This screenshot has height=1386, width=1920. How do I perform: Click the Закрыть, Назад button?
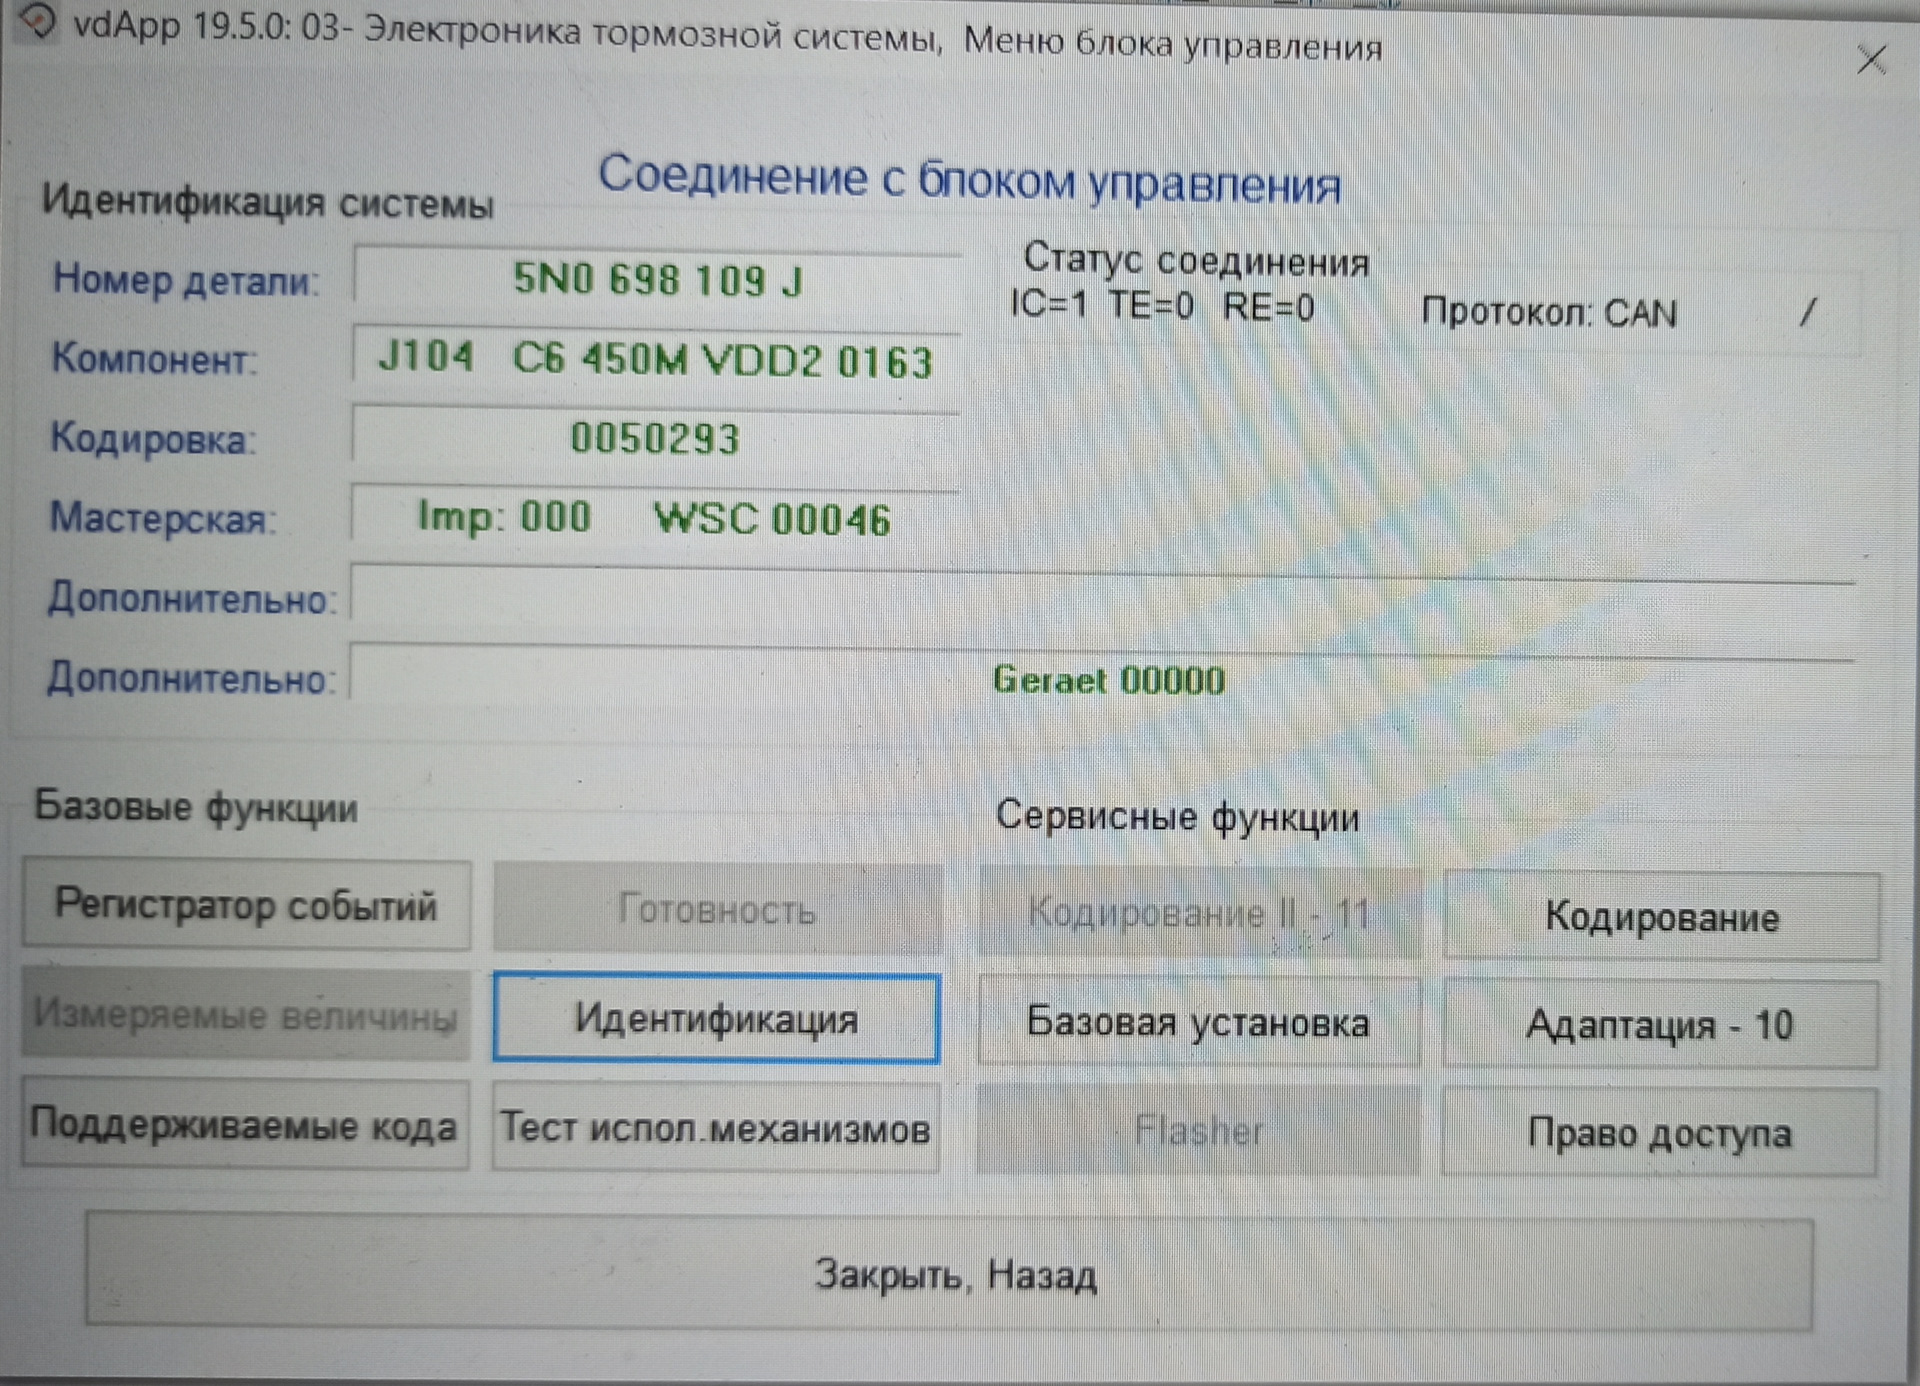click(950, 1273)
